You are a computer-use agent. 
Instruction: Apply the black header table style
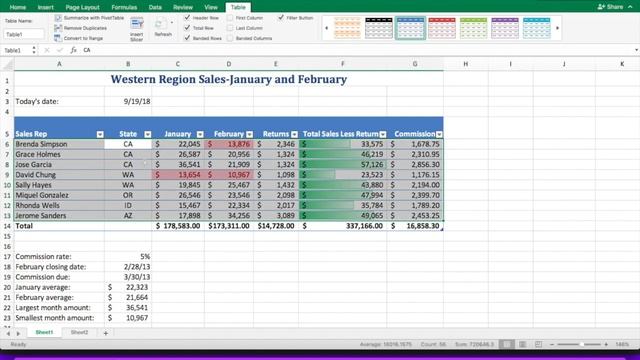coord(379,28)
